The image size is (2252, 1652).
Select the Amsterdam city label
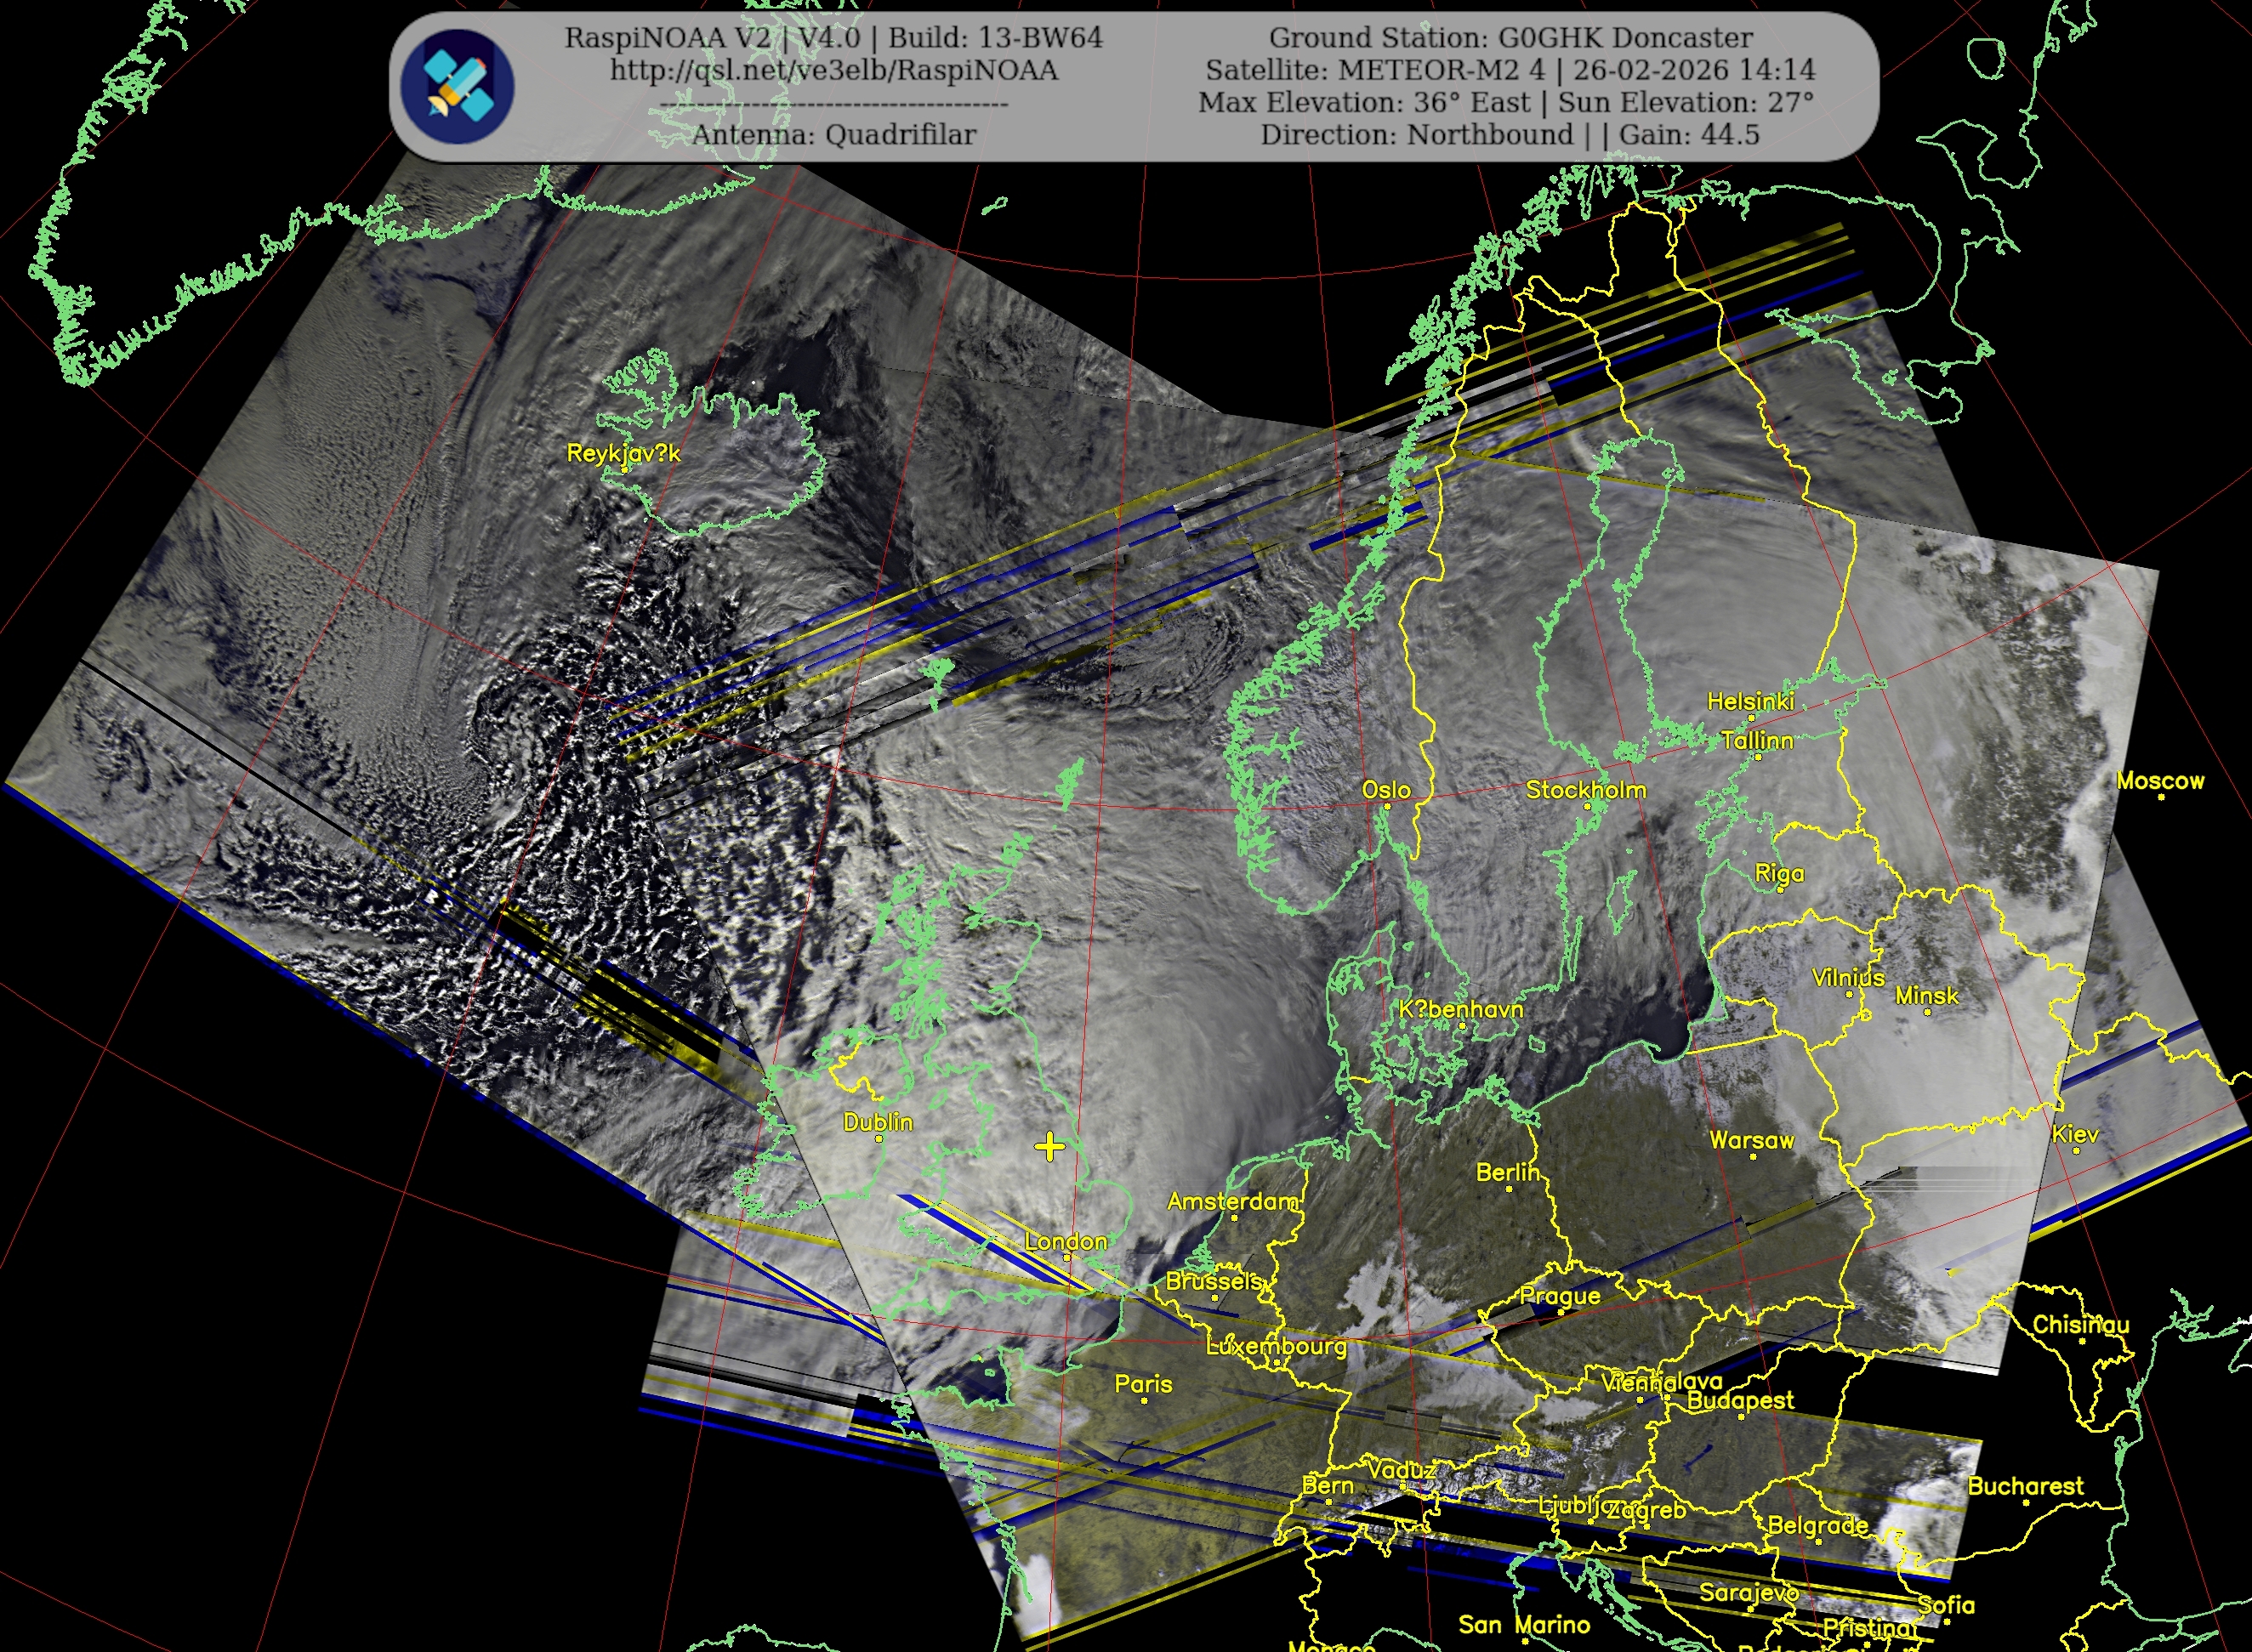(1233, 1201)
